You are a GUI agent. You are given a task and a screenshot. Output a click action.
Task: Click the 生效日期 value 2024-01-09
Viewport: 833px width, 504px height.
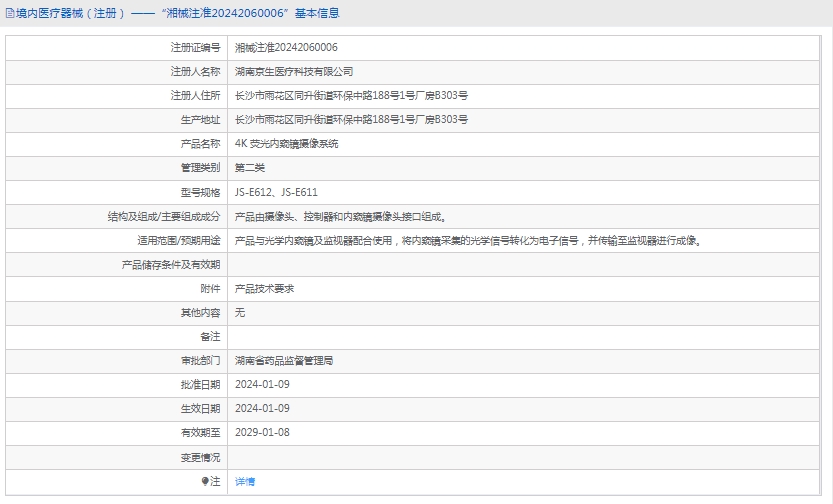coord(262,408)
